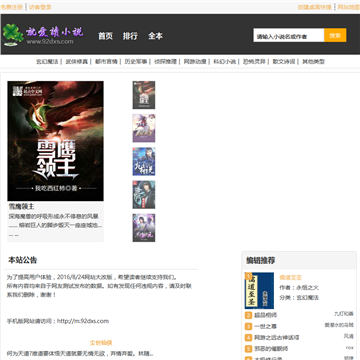360x360 pixels.
Task: Go to 首页 in the header
Action: pyautogui.click(x=105, y=36)
